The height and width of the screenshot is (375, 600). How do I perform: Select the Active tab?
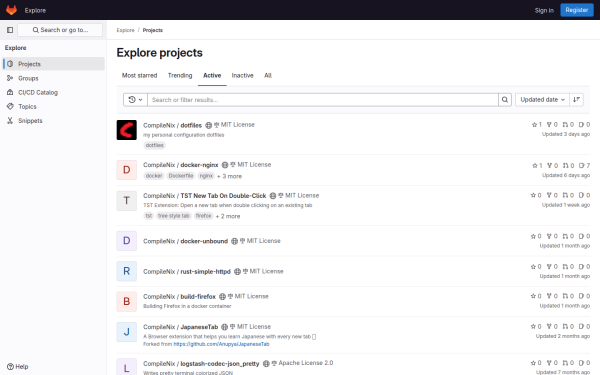[x=212, y=75]
